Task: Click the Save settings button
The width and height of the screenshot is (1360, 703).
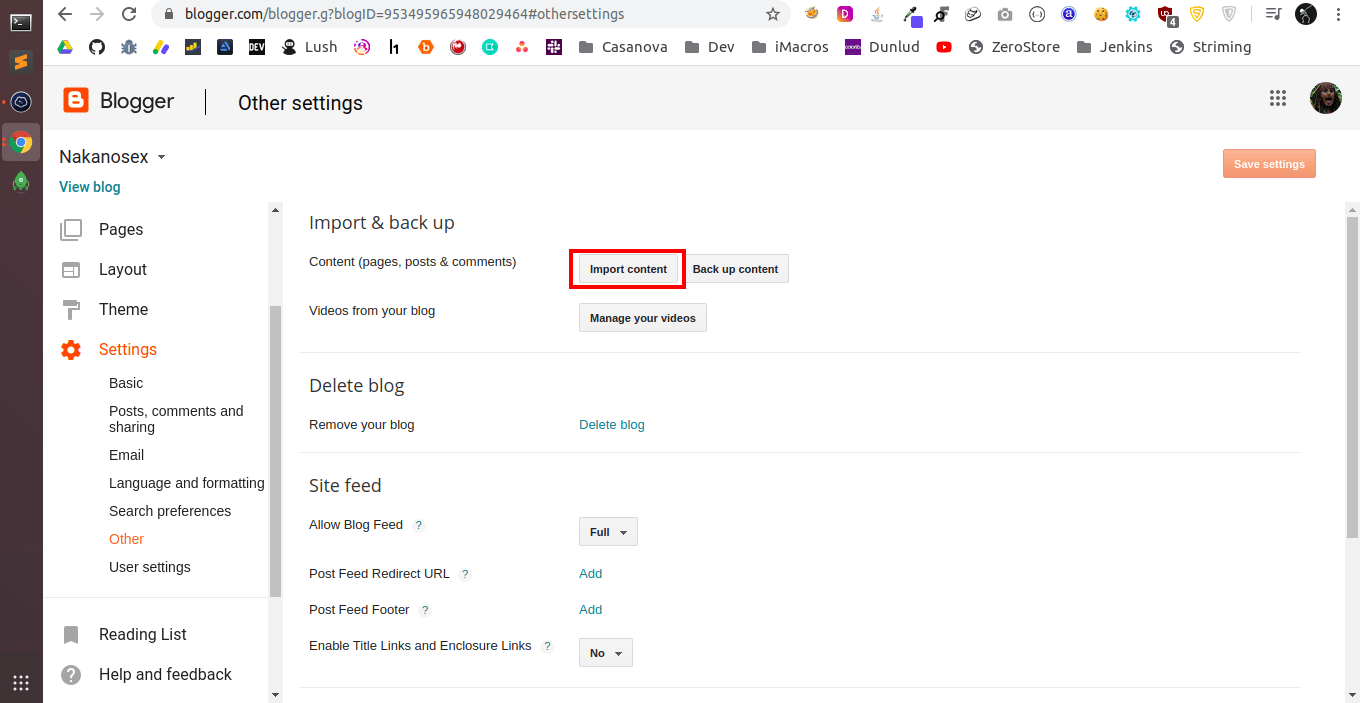Action: (x=1268, y=163)
